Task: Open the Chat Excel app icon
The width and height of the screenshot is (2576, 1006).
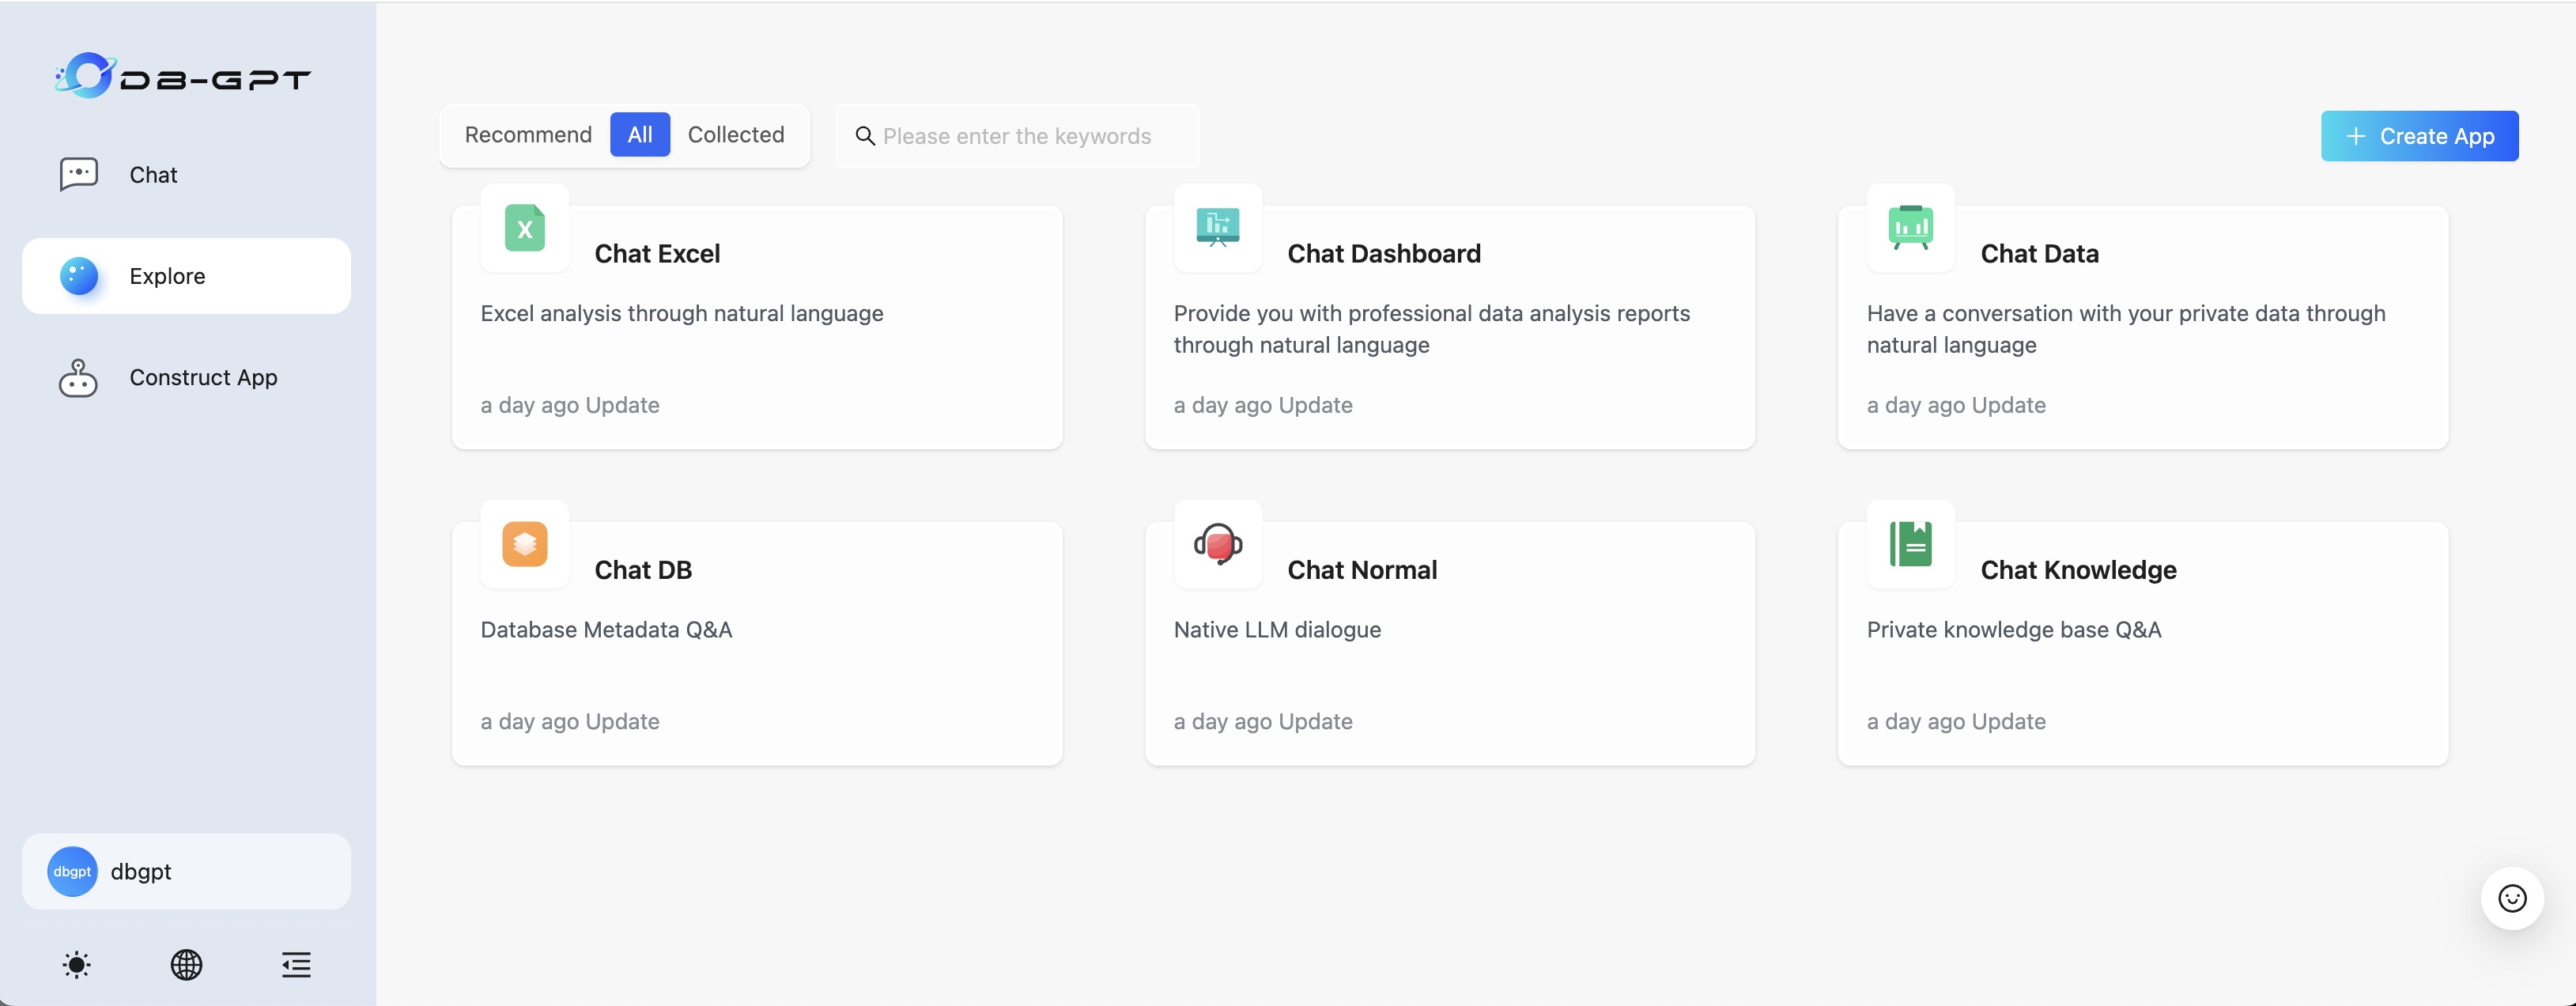Action: point(524,229)
